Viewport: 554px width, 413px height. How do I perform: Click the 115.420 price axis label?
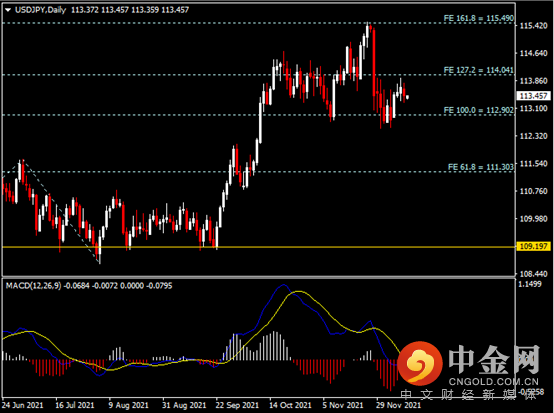tap(534, 26)
